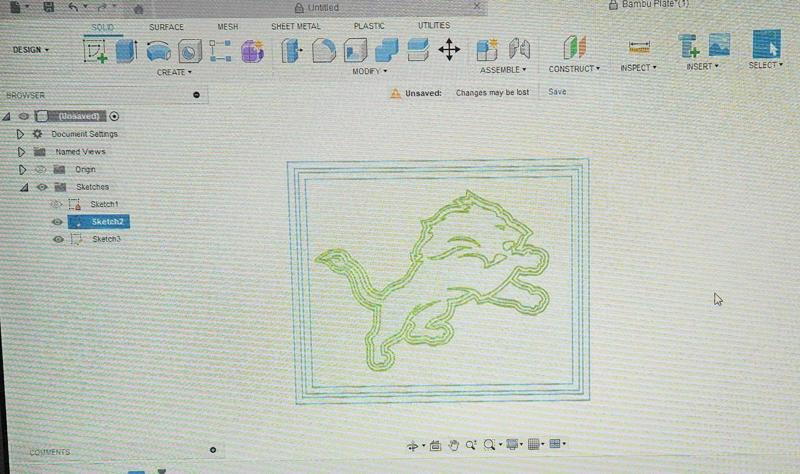Open the CONSTRUCT dropdown menu
800x474 pixels.
point(574,69)
